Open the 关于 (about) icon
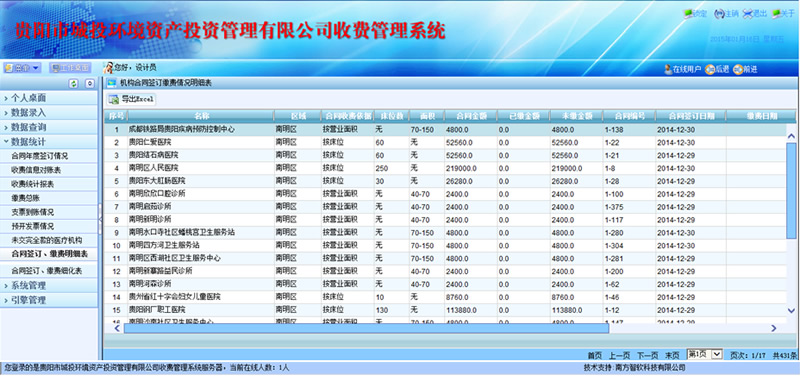The width and height of the screenshot is (800, 376). (777, 14)
